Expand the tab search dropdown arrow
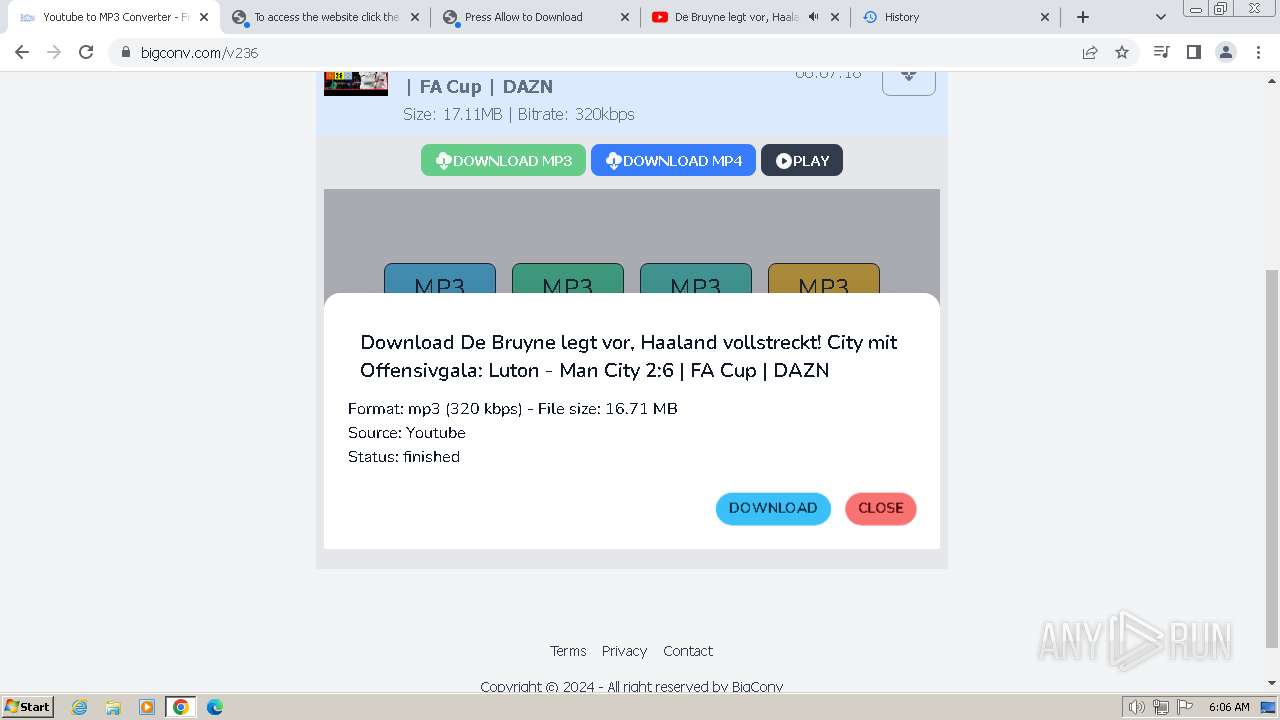1280x720 pixels. point(1161,17)
